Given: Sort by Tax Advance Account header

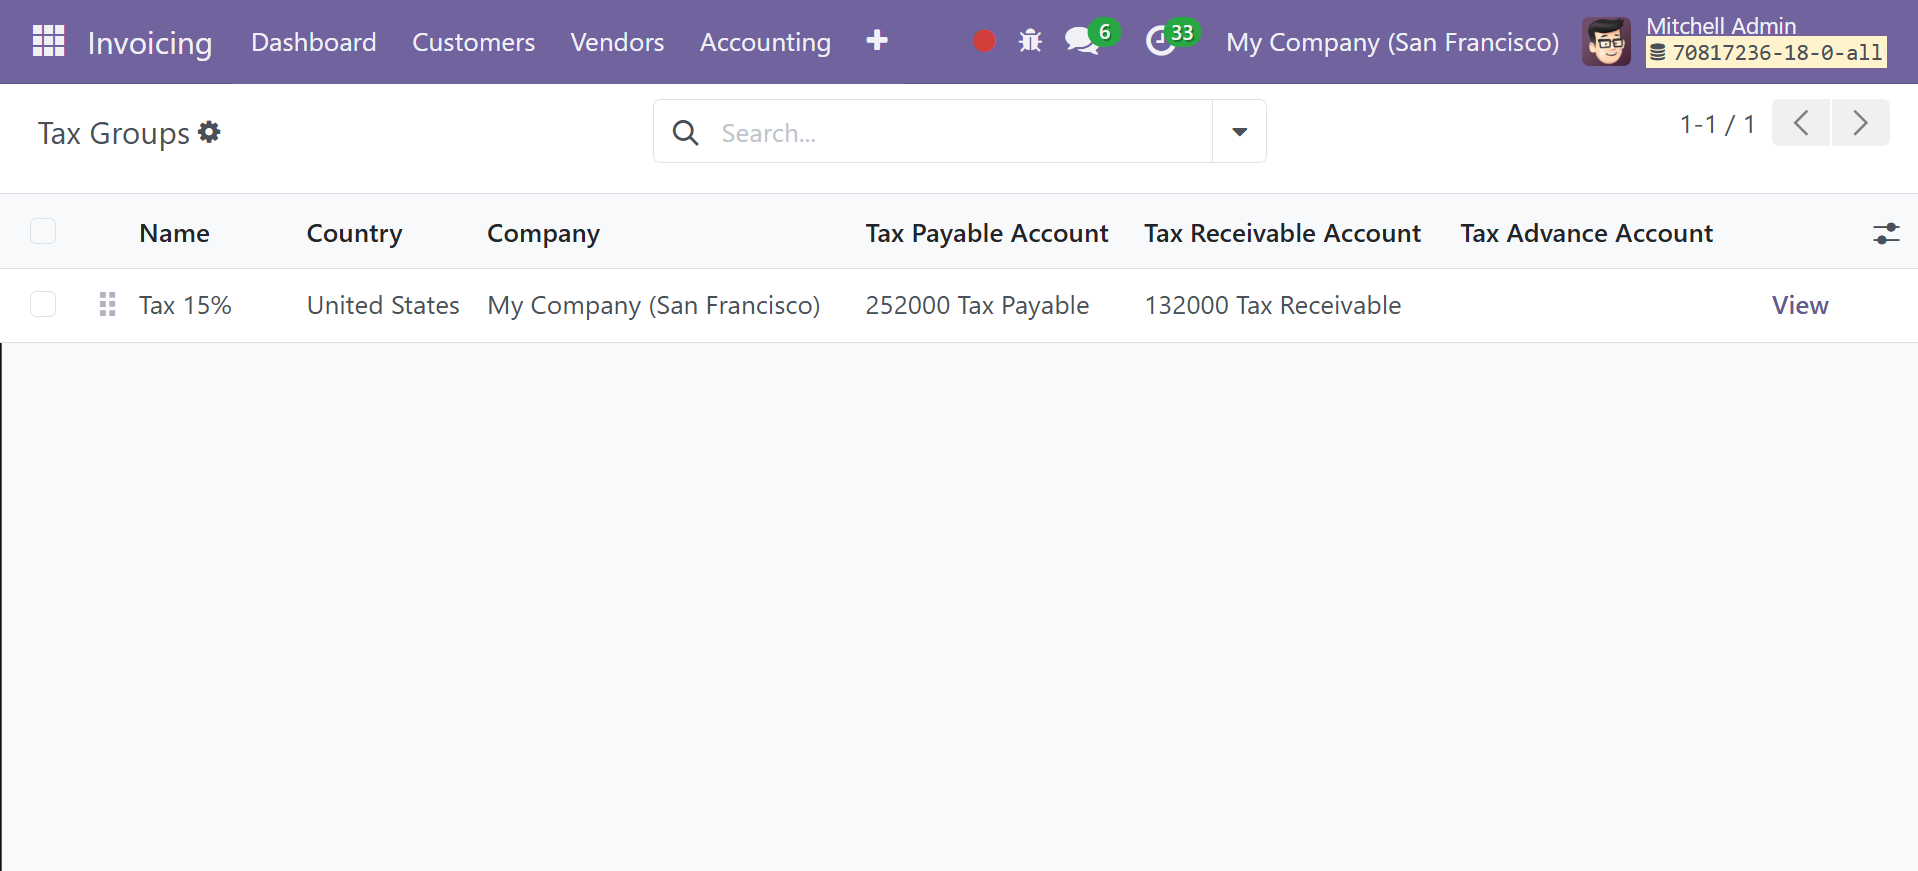Looking at the screenshot, I should (x=1586, y=233).
